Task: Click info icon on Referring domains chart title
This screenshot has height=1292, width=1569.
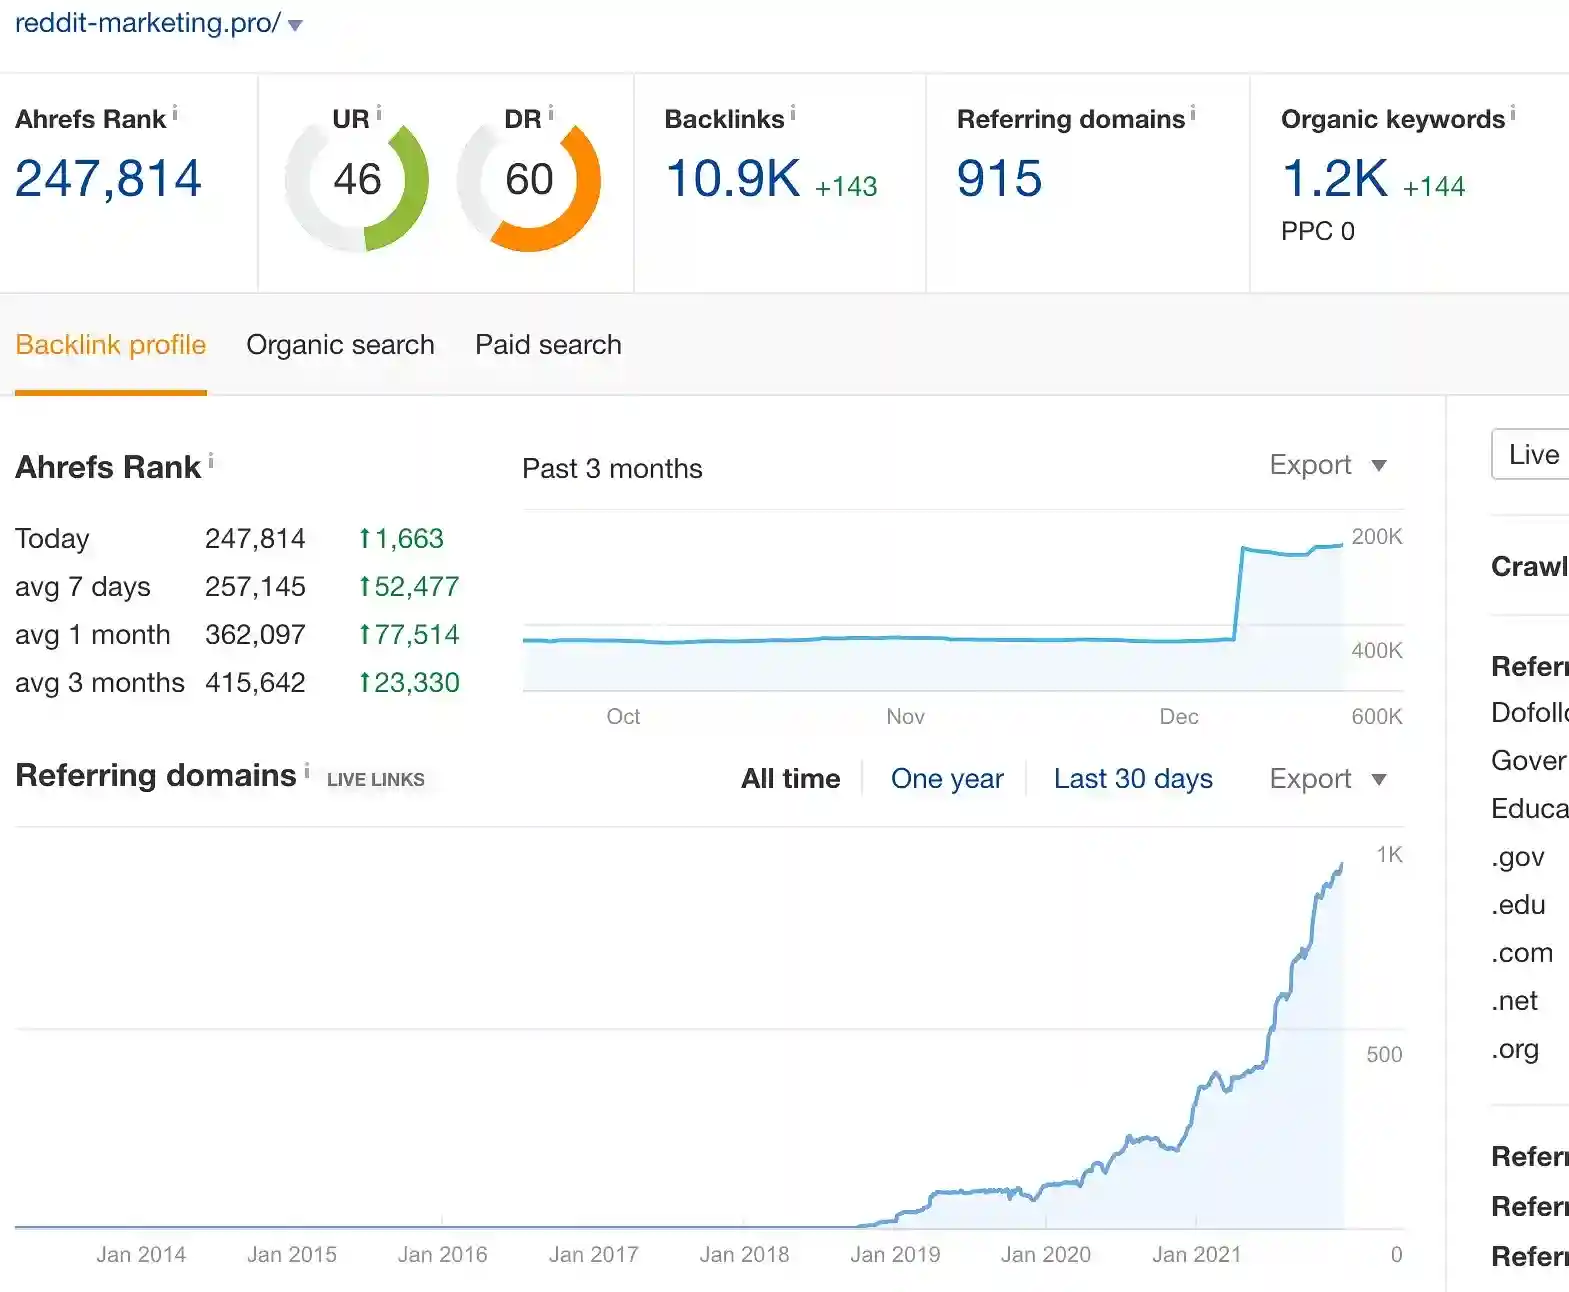Action: tap(306, 770)
